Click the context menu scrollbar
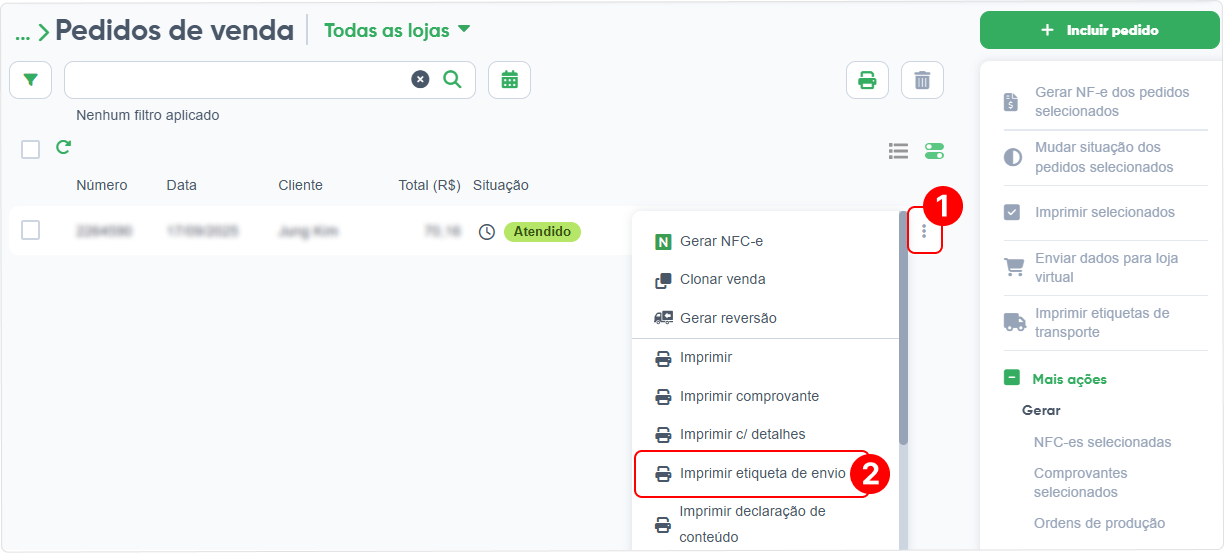This screenshot has height=553, width=1224. click(x=903, y=330)
